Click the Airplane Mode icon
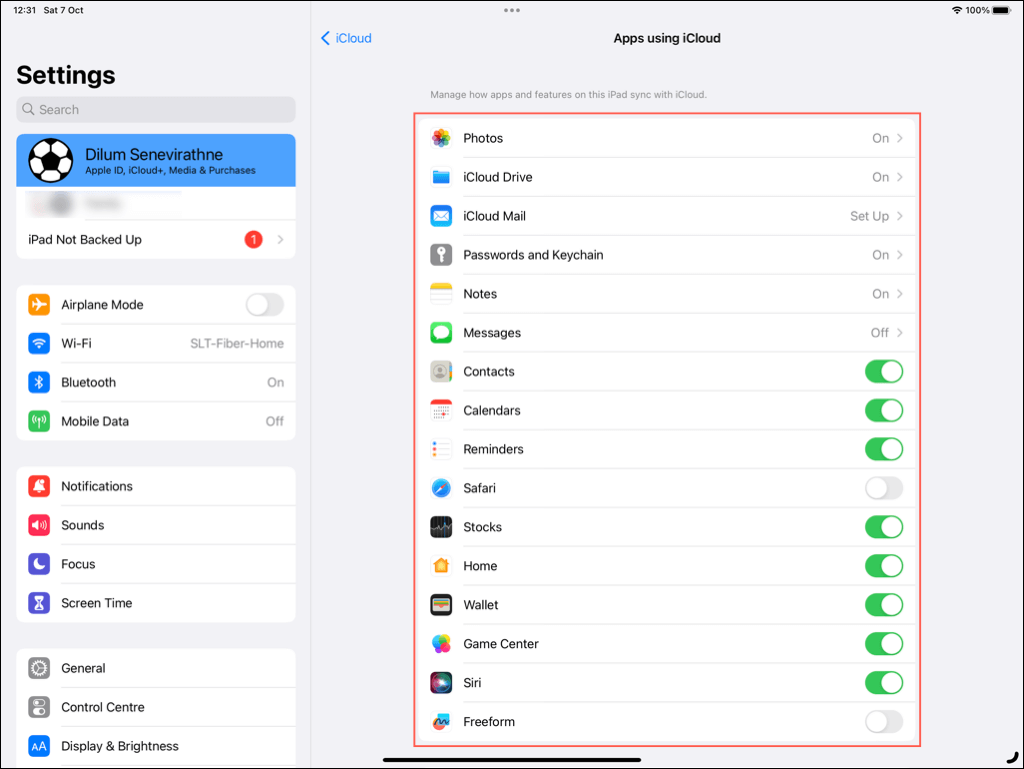 coord(39,305)
